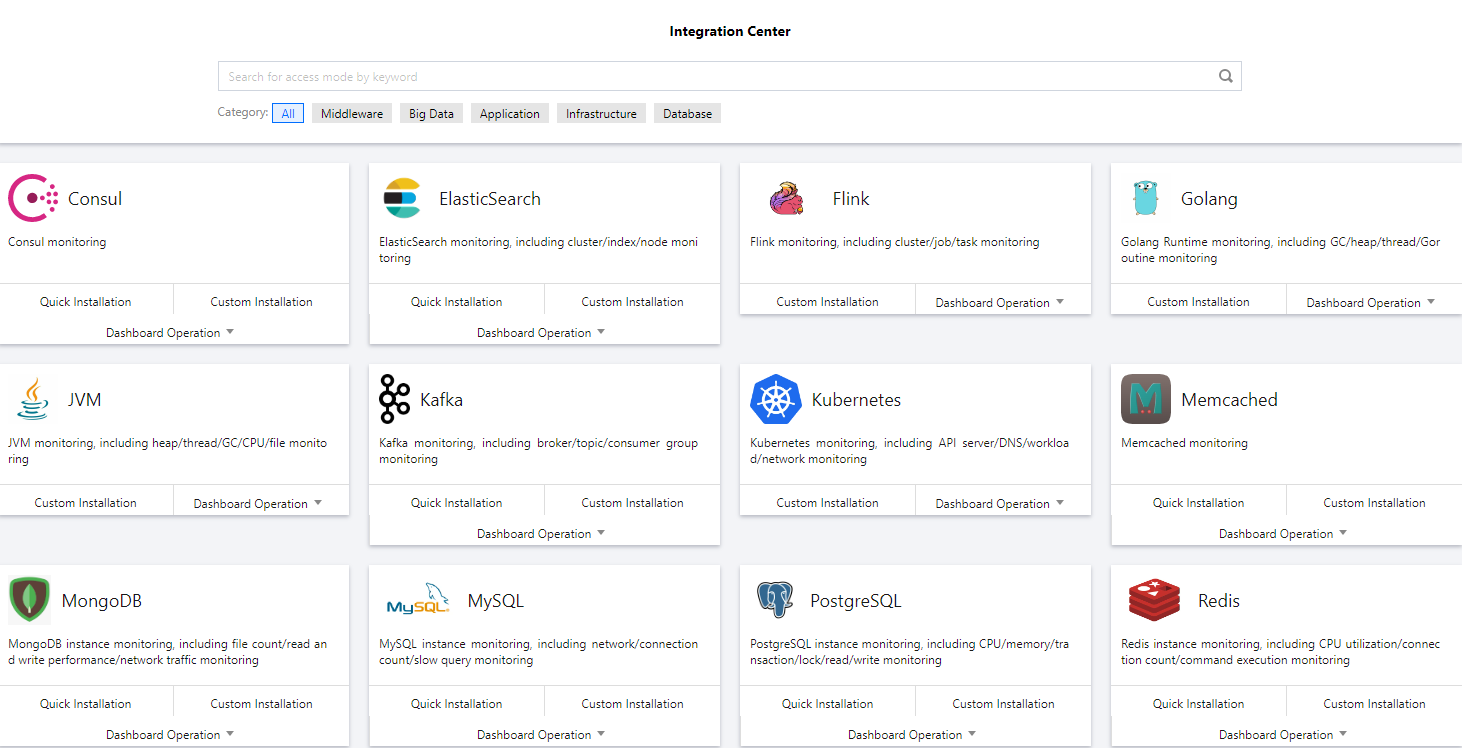1462x748 pixels.
Task: Filter by Application category
Action: pos(510,114)
